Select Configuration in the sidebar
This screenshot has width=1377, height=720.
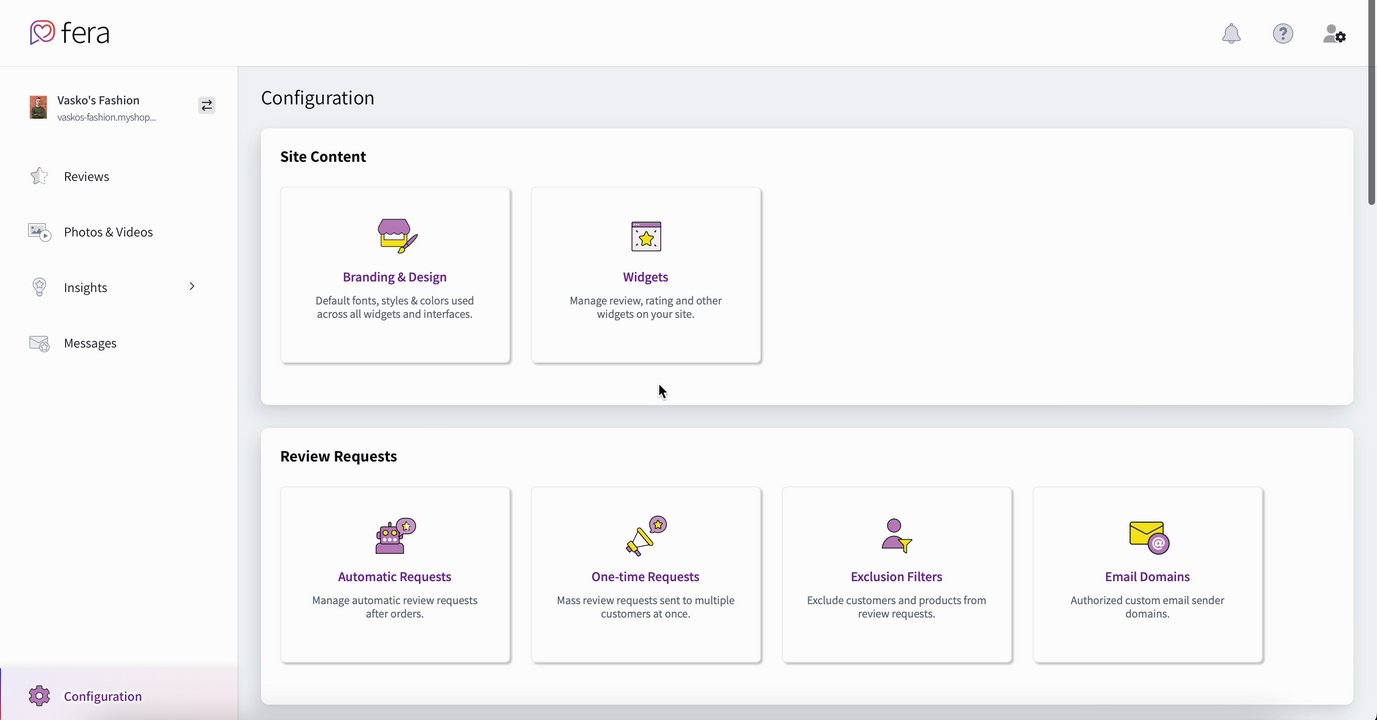coord(102,696)
